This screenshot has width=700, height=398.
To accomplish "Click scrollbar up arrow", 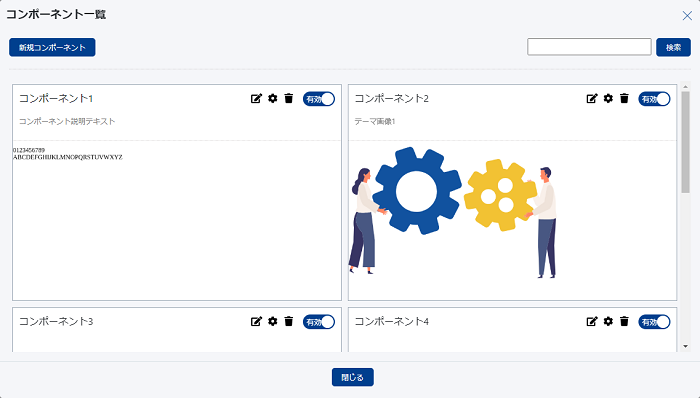I will tap(685, 87).
